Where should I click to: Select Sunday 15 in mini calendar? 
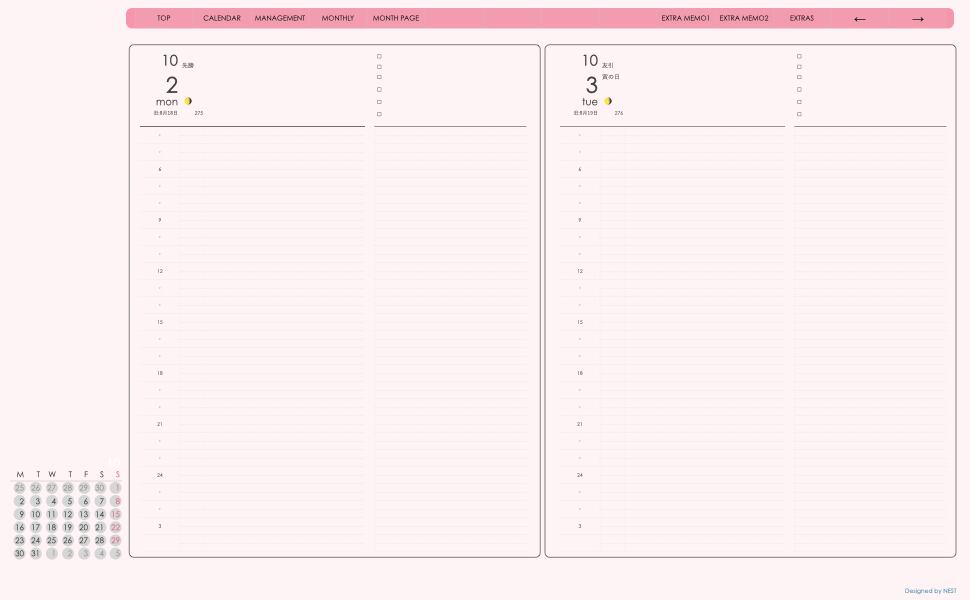116,514
